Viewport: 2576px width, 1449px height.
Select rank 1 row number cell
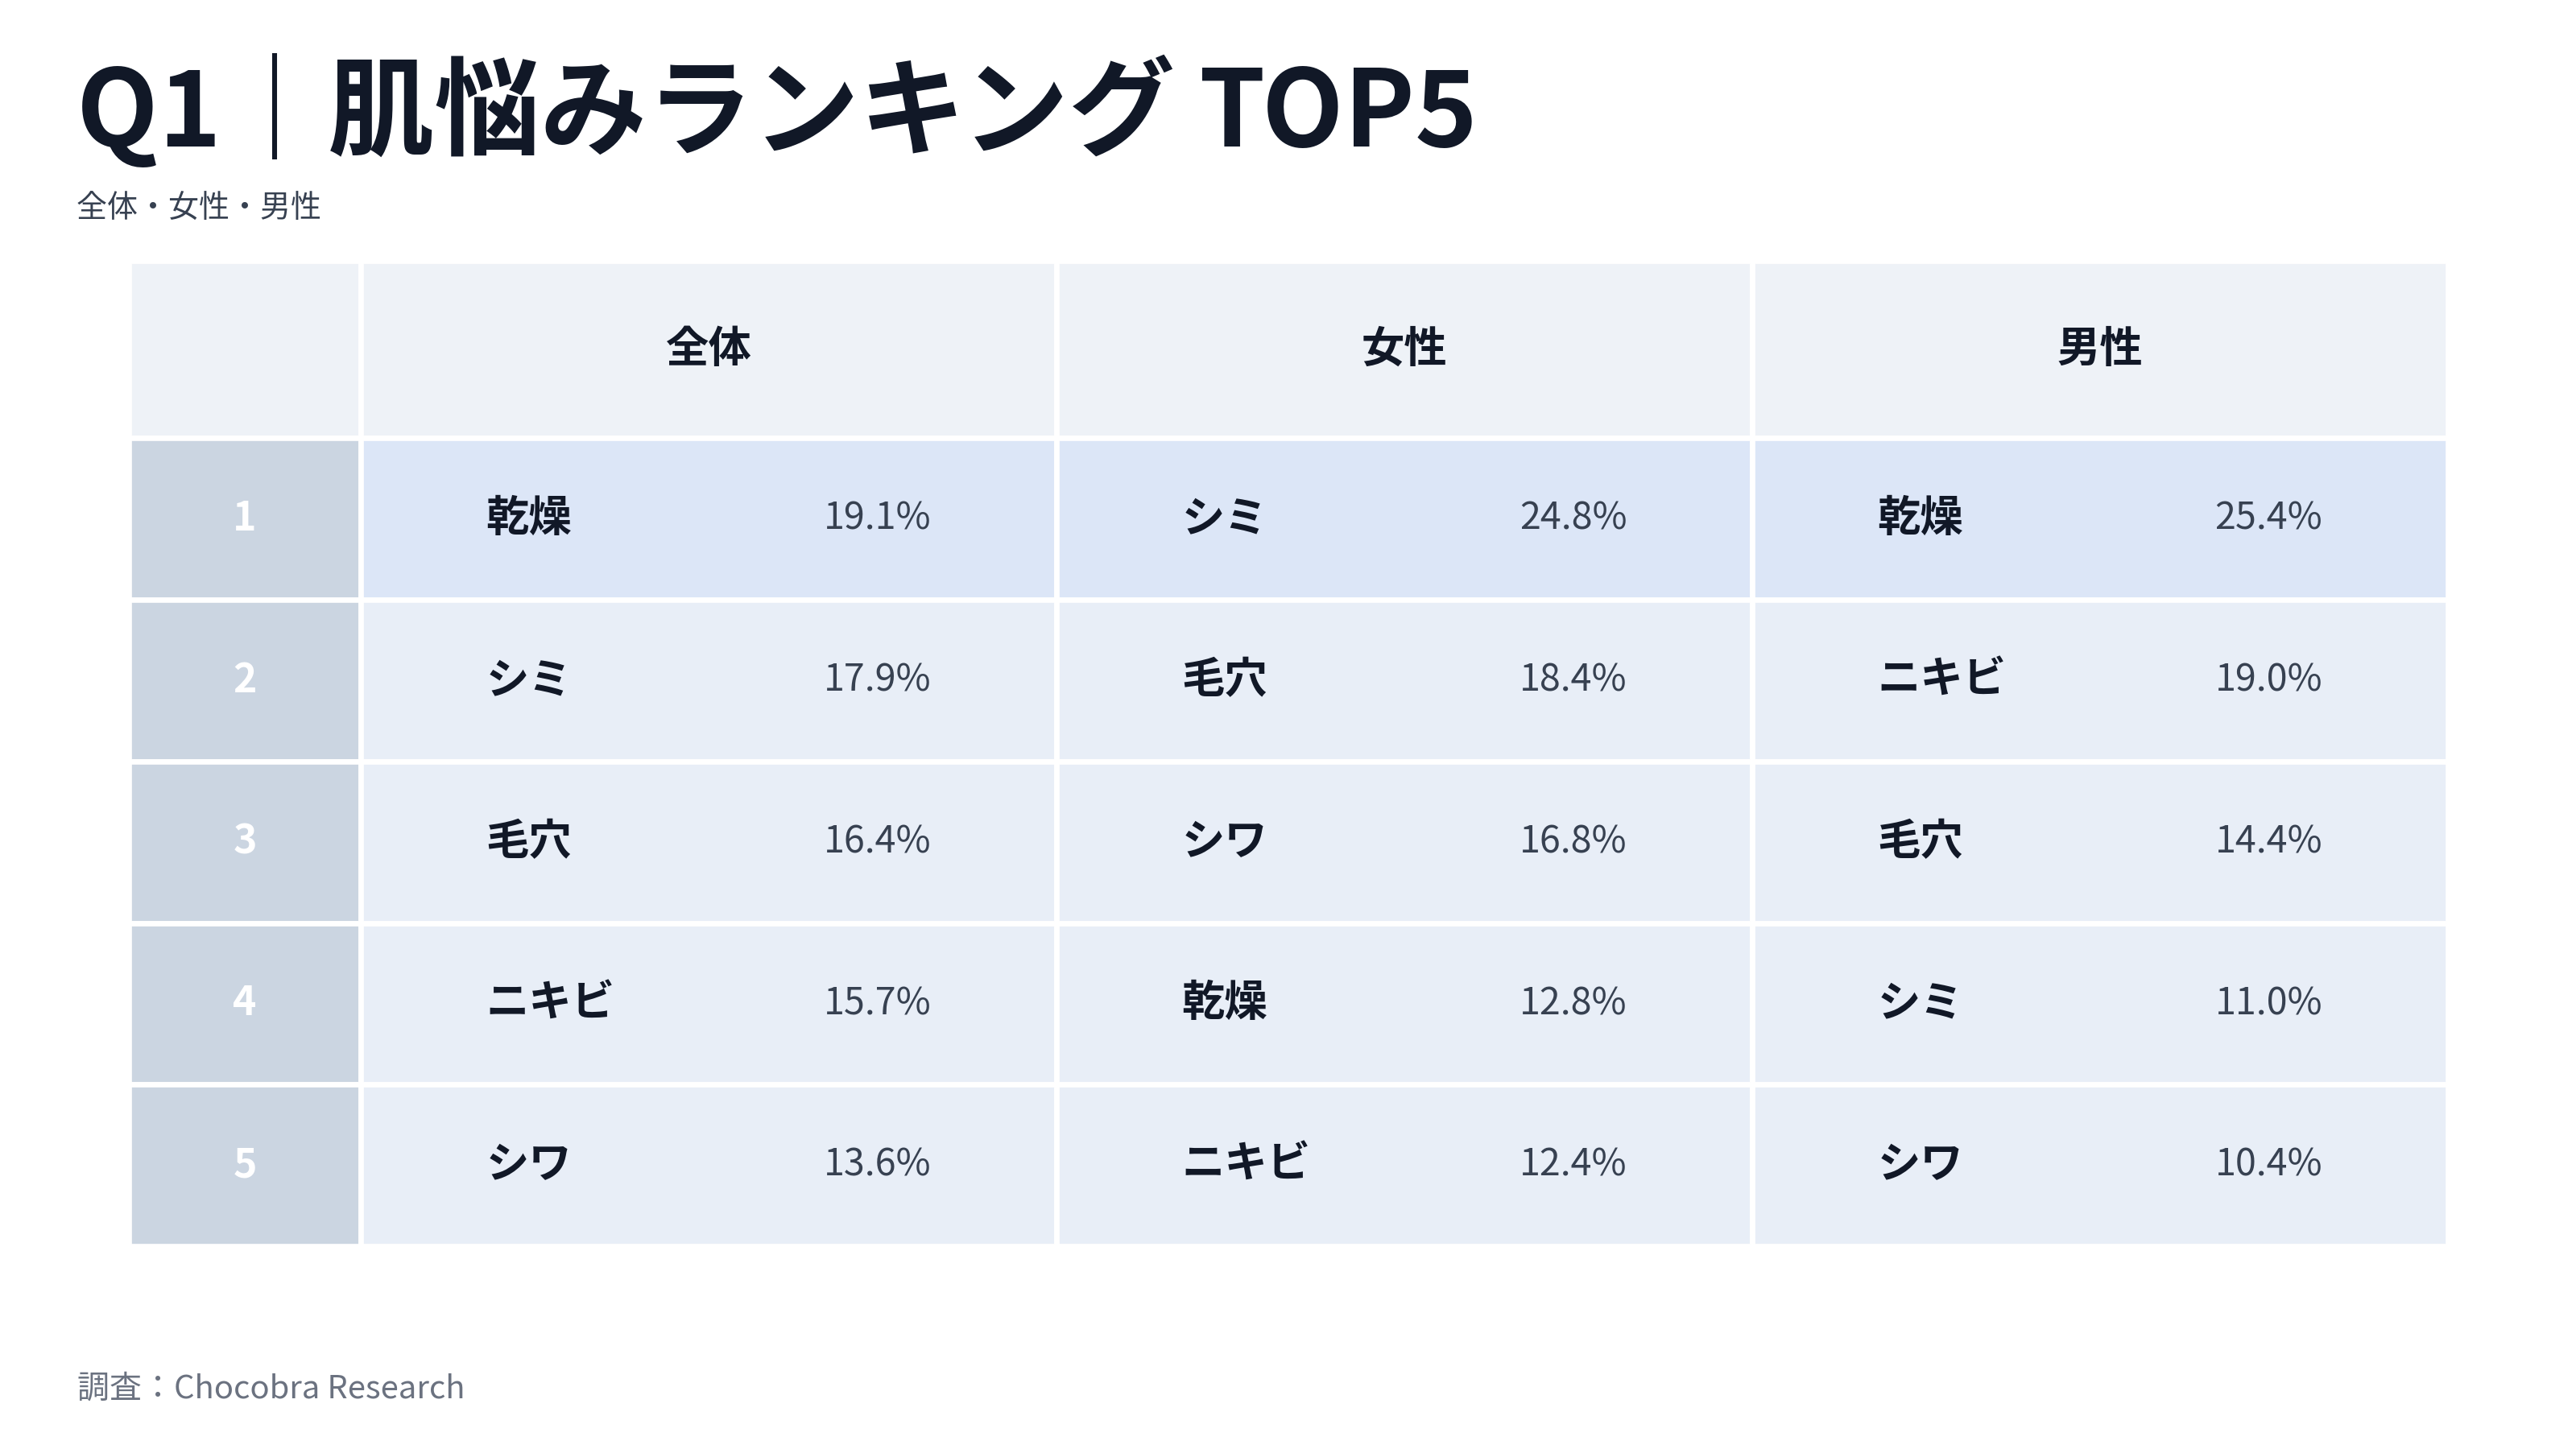pos(245,517)
